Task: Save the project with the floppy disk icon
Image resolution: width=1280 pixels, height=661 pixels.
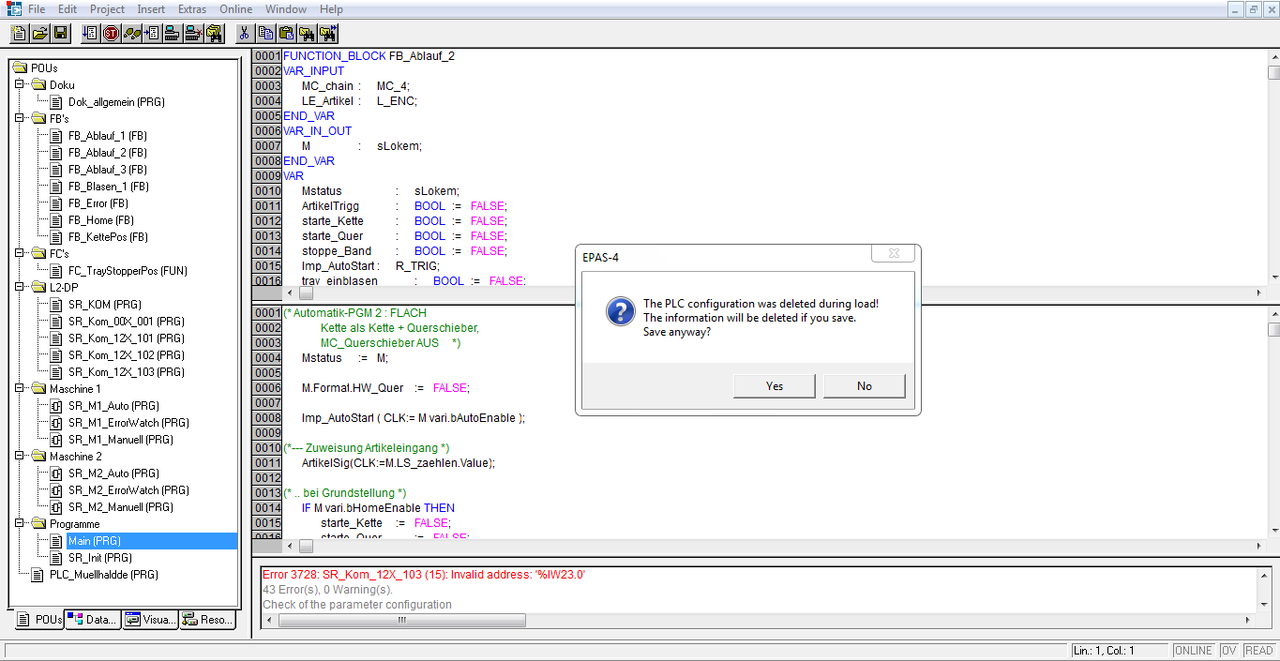Action: tap(61, 33)
